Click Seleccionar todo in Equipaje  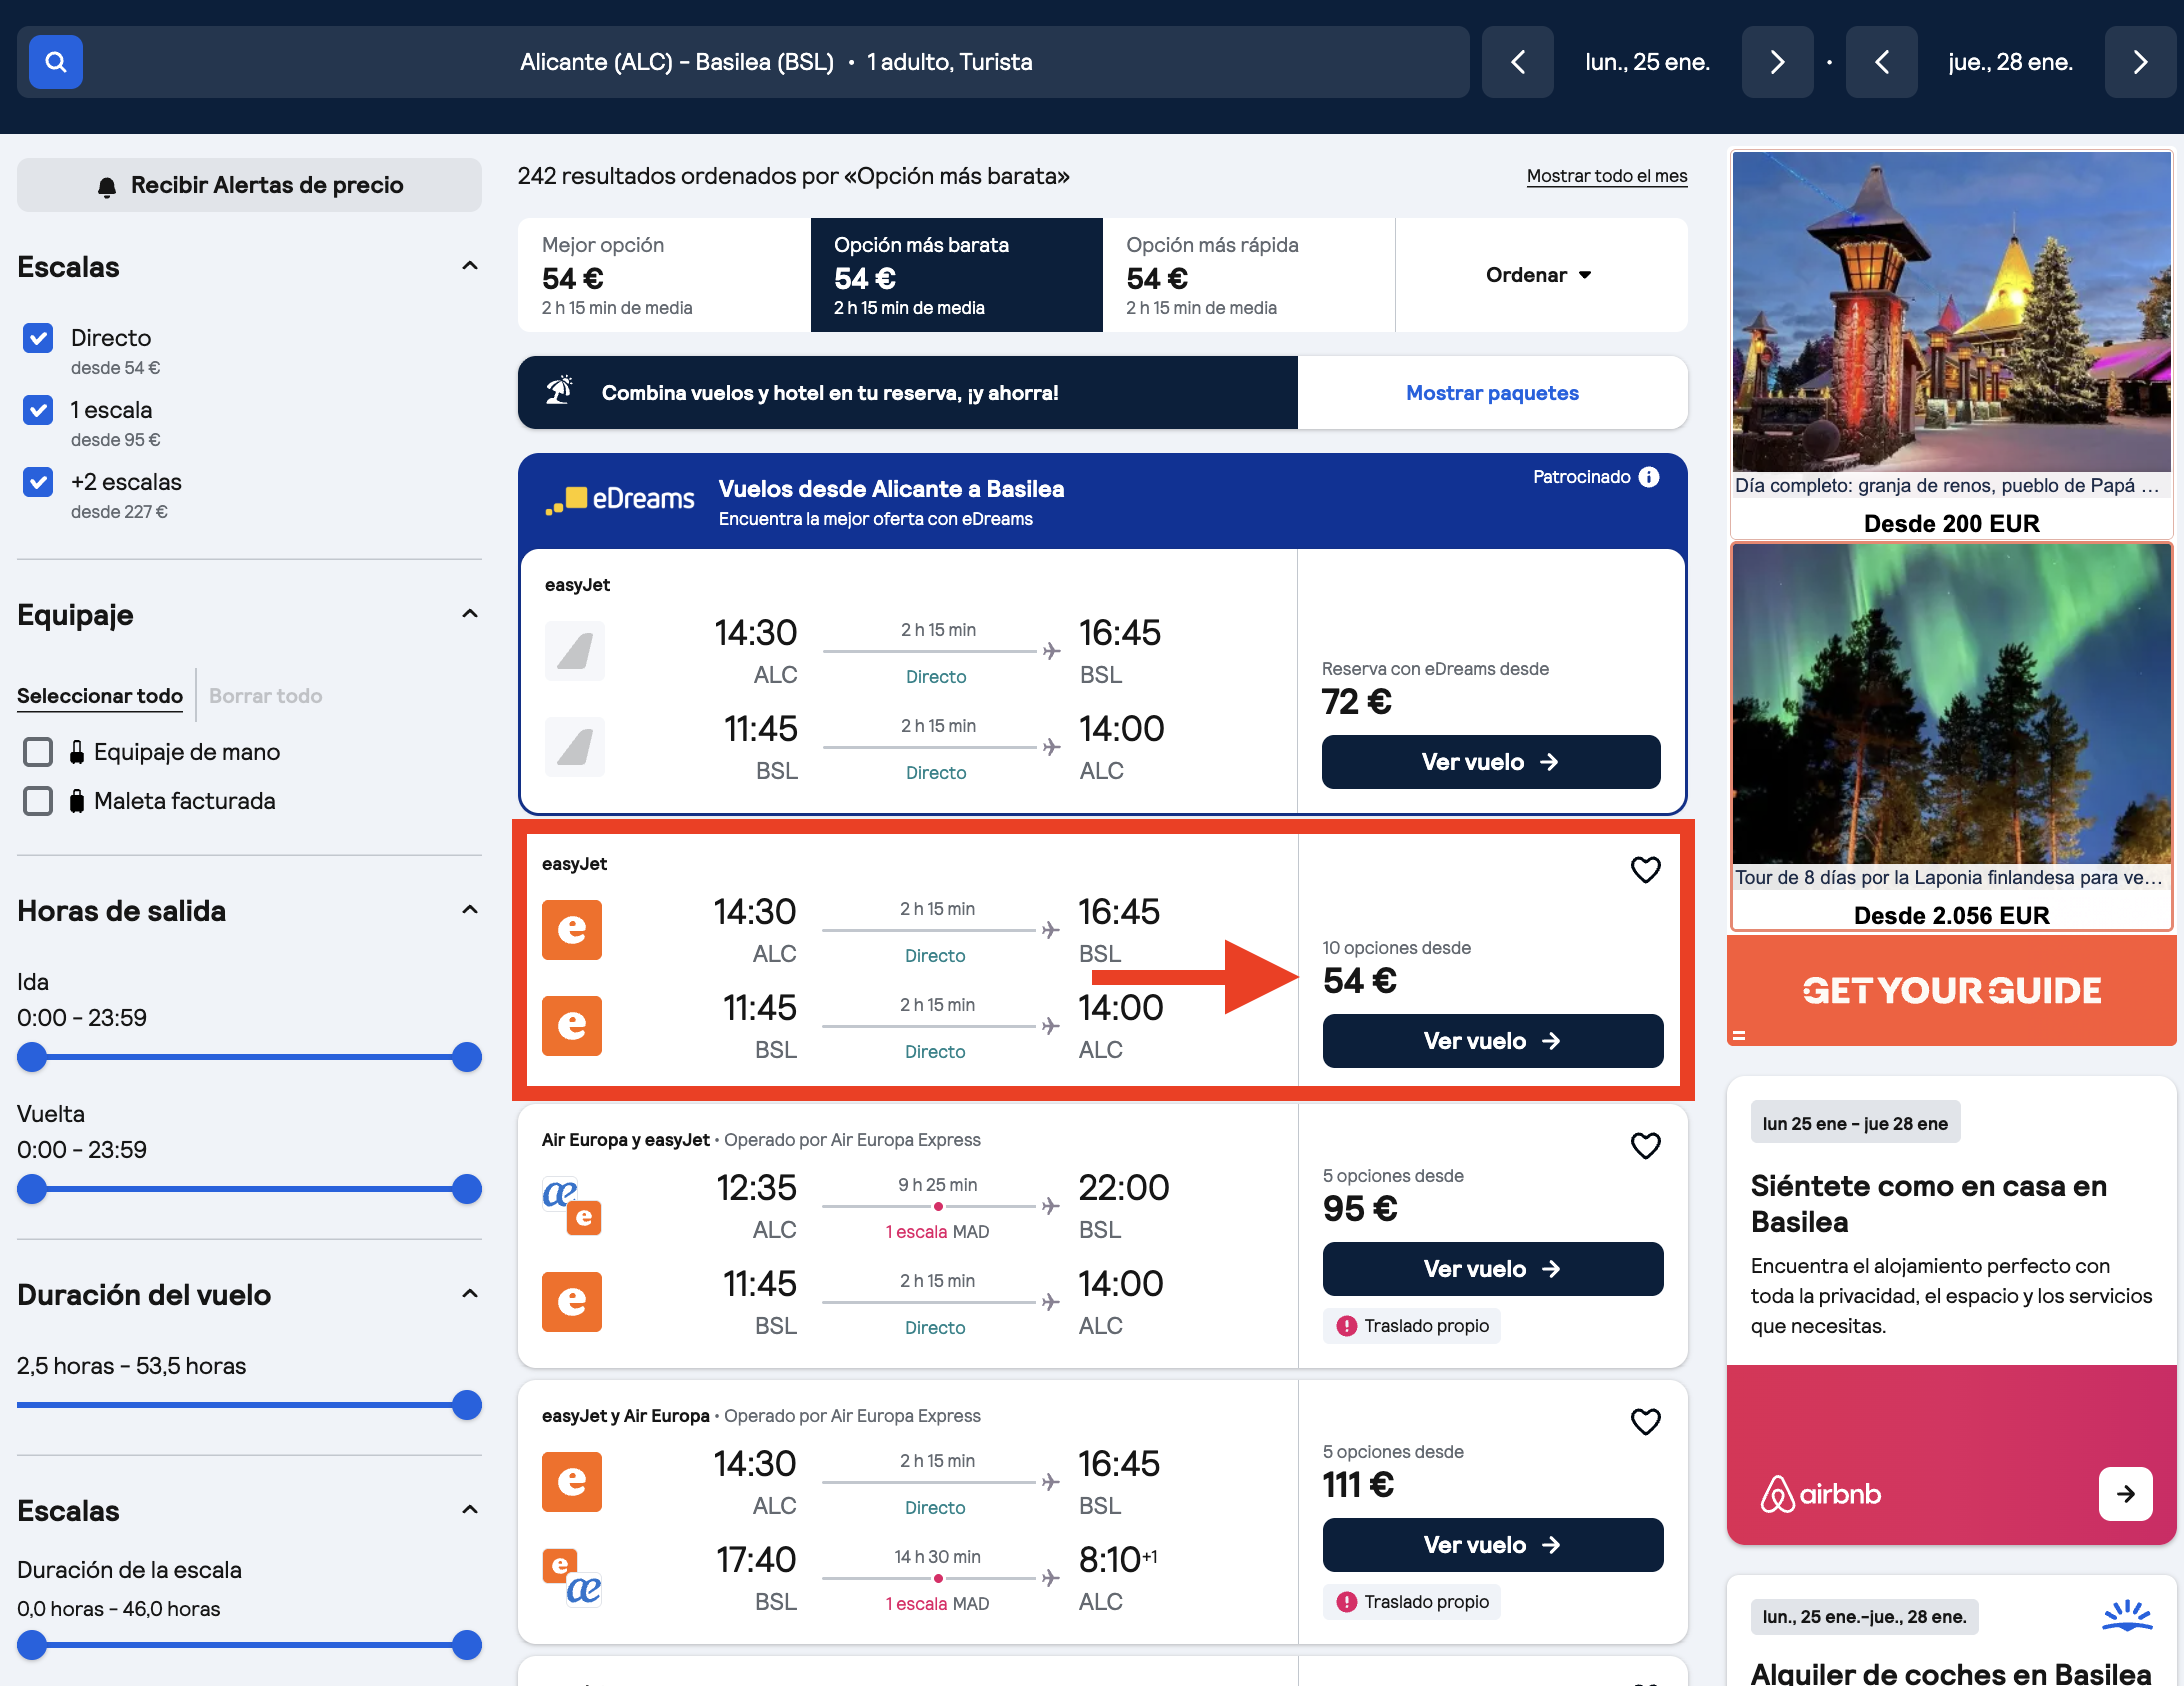(x=100, y=696)
